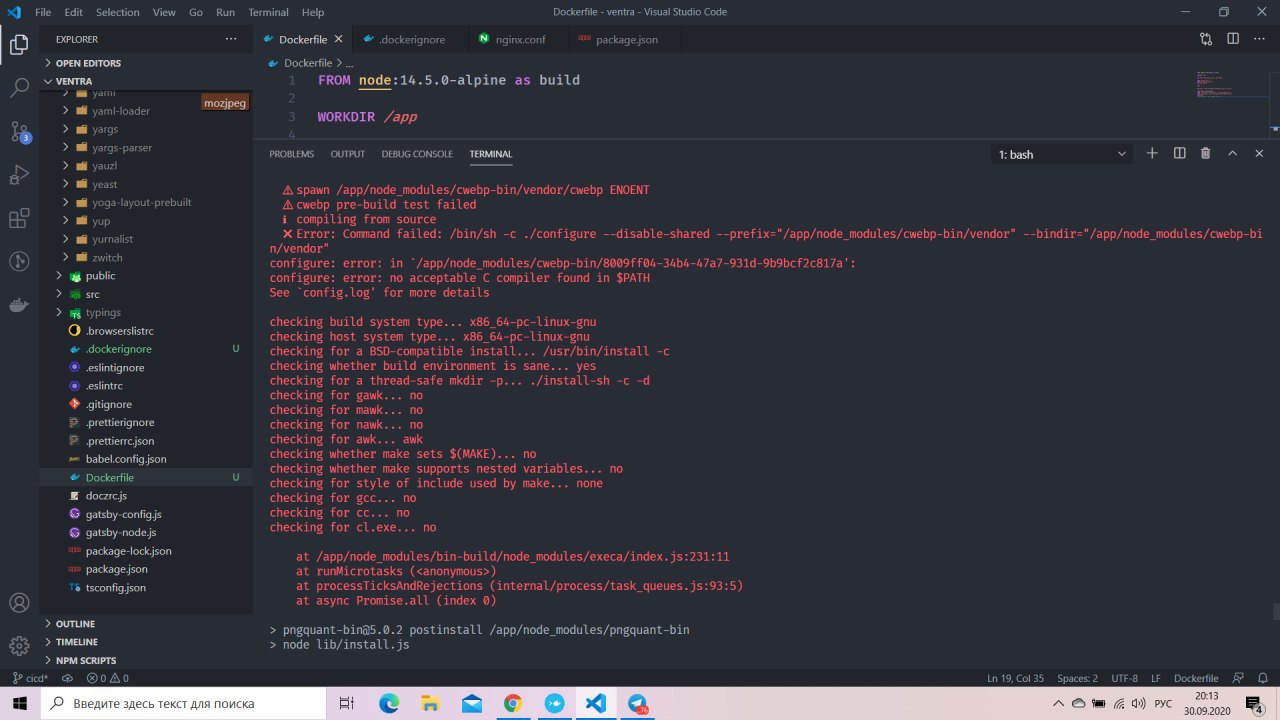Open the Manage gear icon
This screenshot has width=1280, height=720.
(x=19, y=646)
